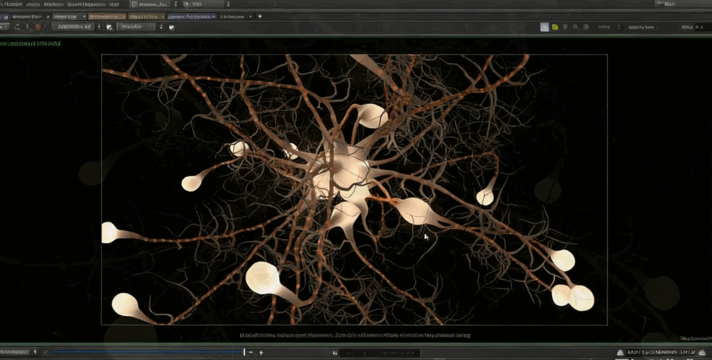
Task: Click the plus icon next to timeline slider
Action: point(261,352)
